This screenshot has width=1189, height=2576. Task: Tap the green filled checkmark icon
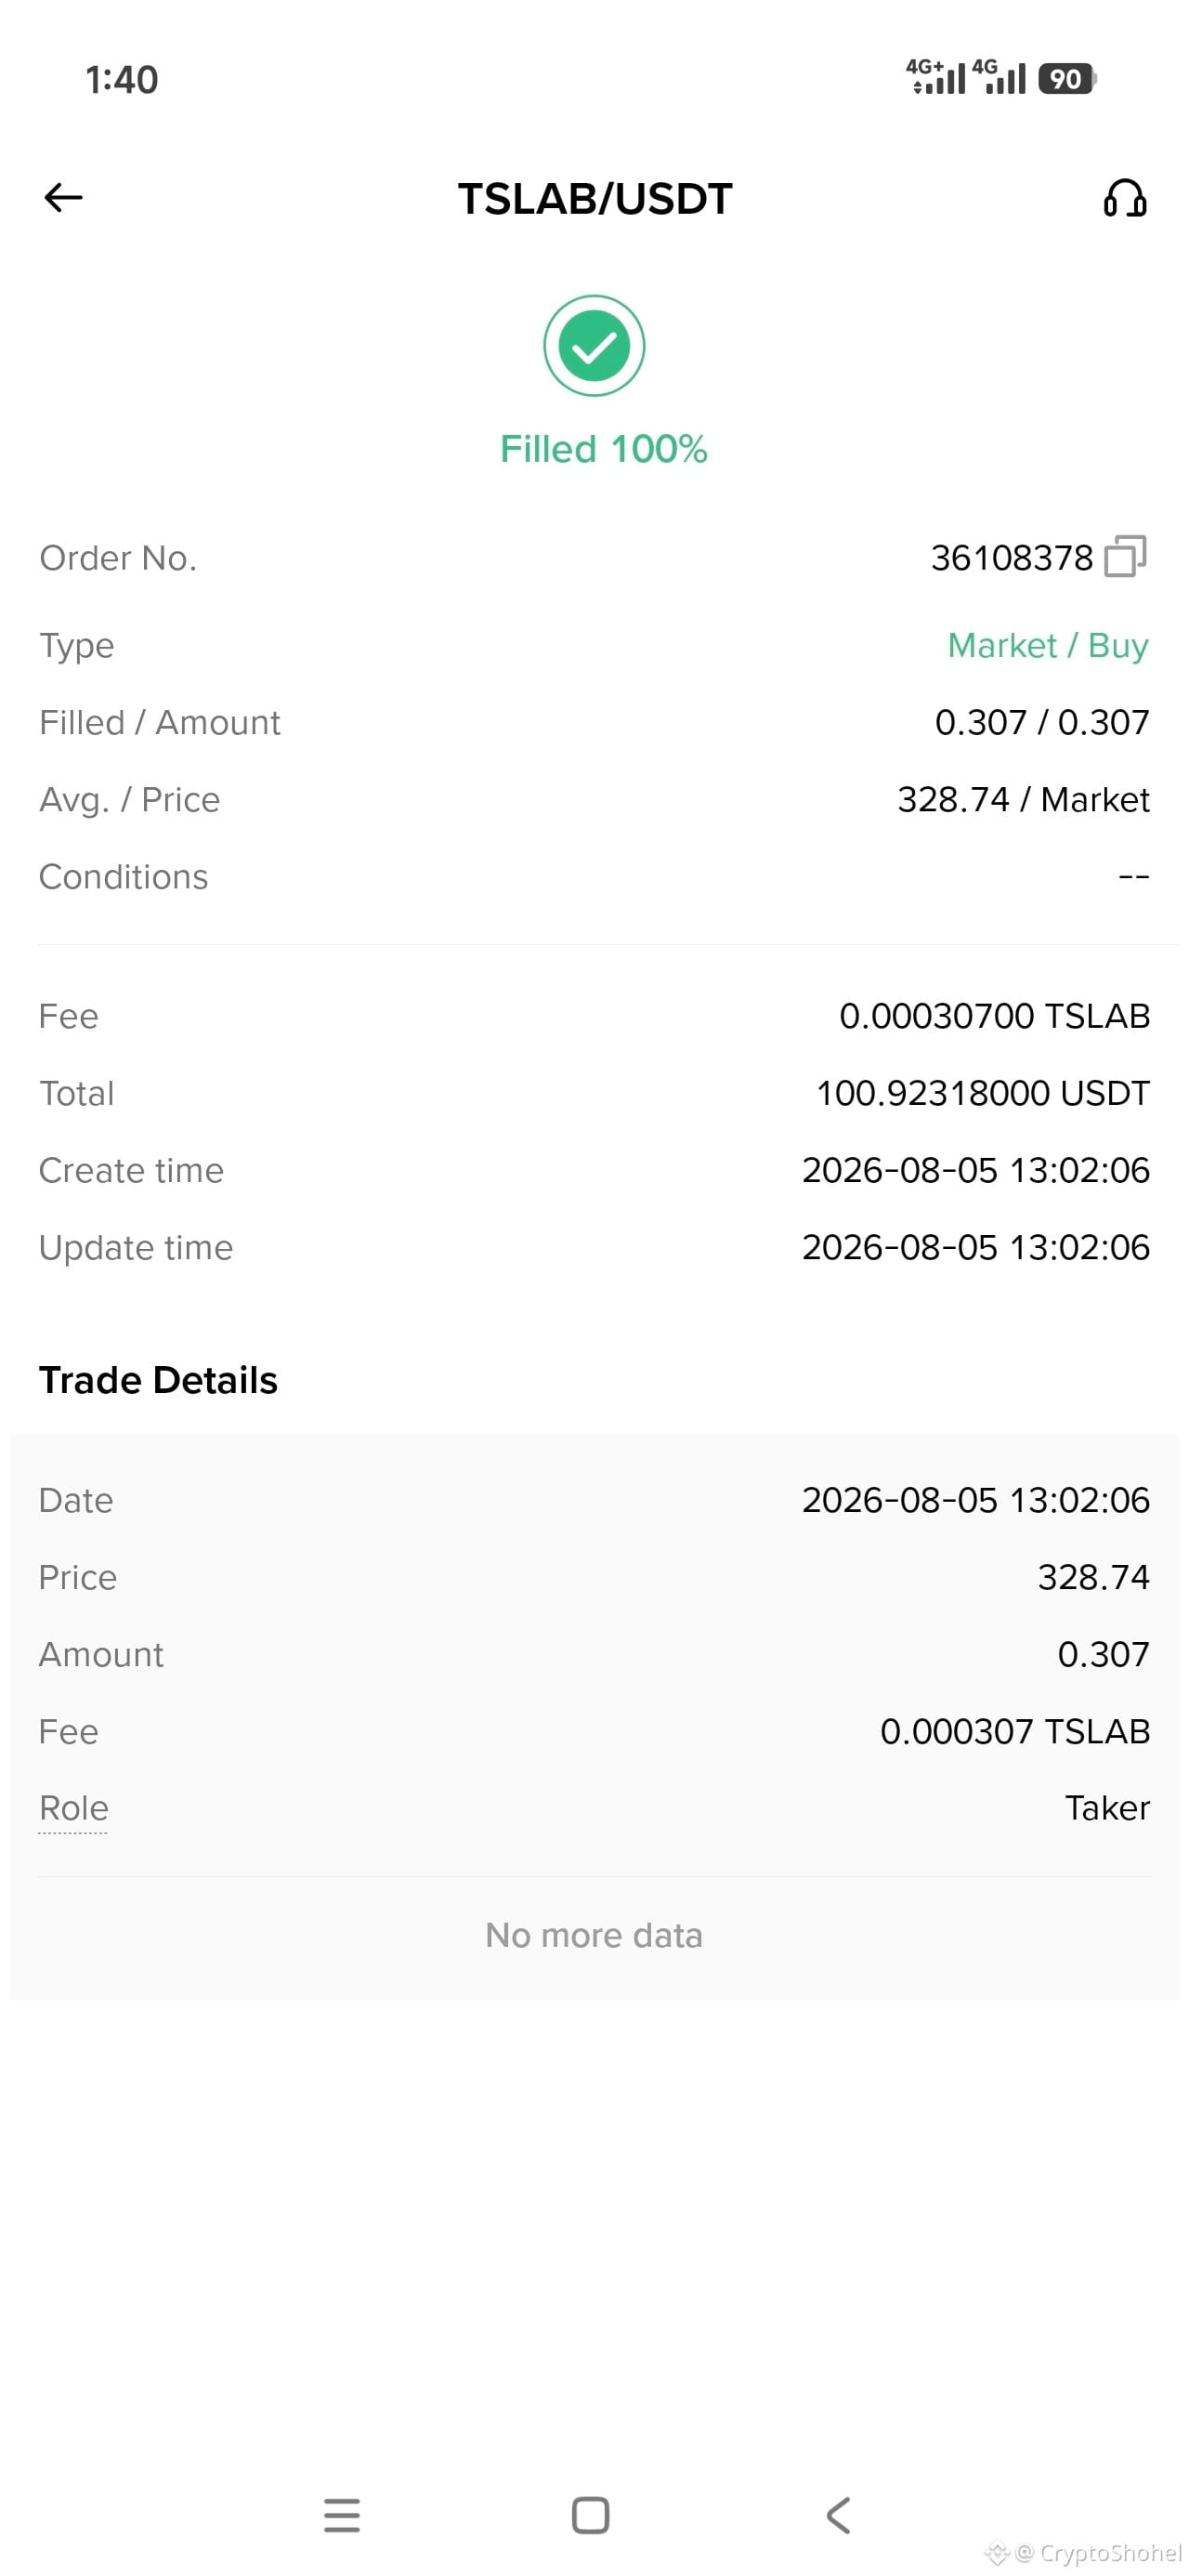[x=594, y=346]
